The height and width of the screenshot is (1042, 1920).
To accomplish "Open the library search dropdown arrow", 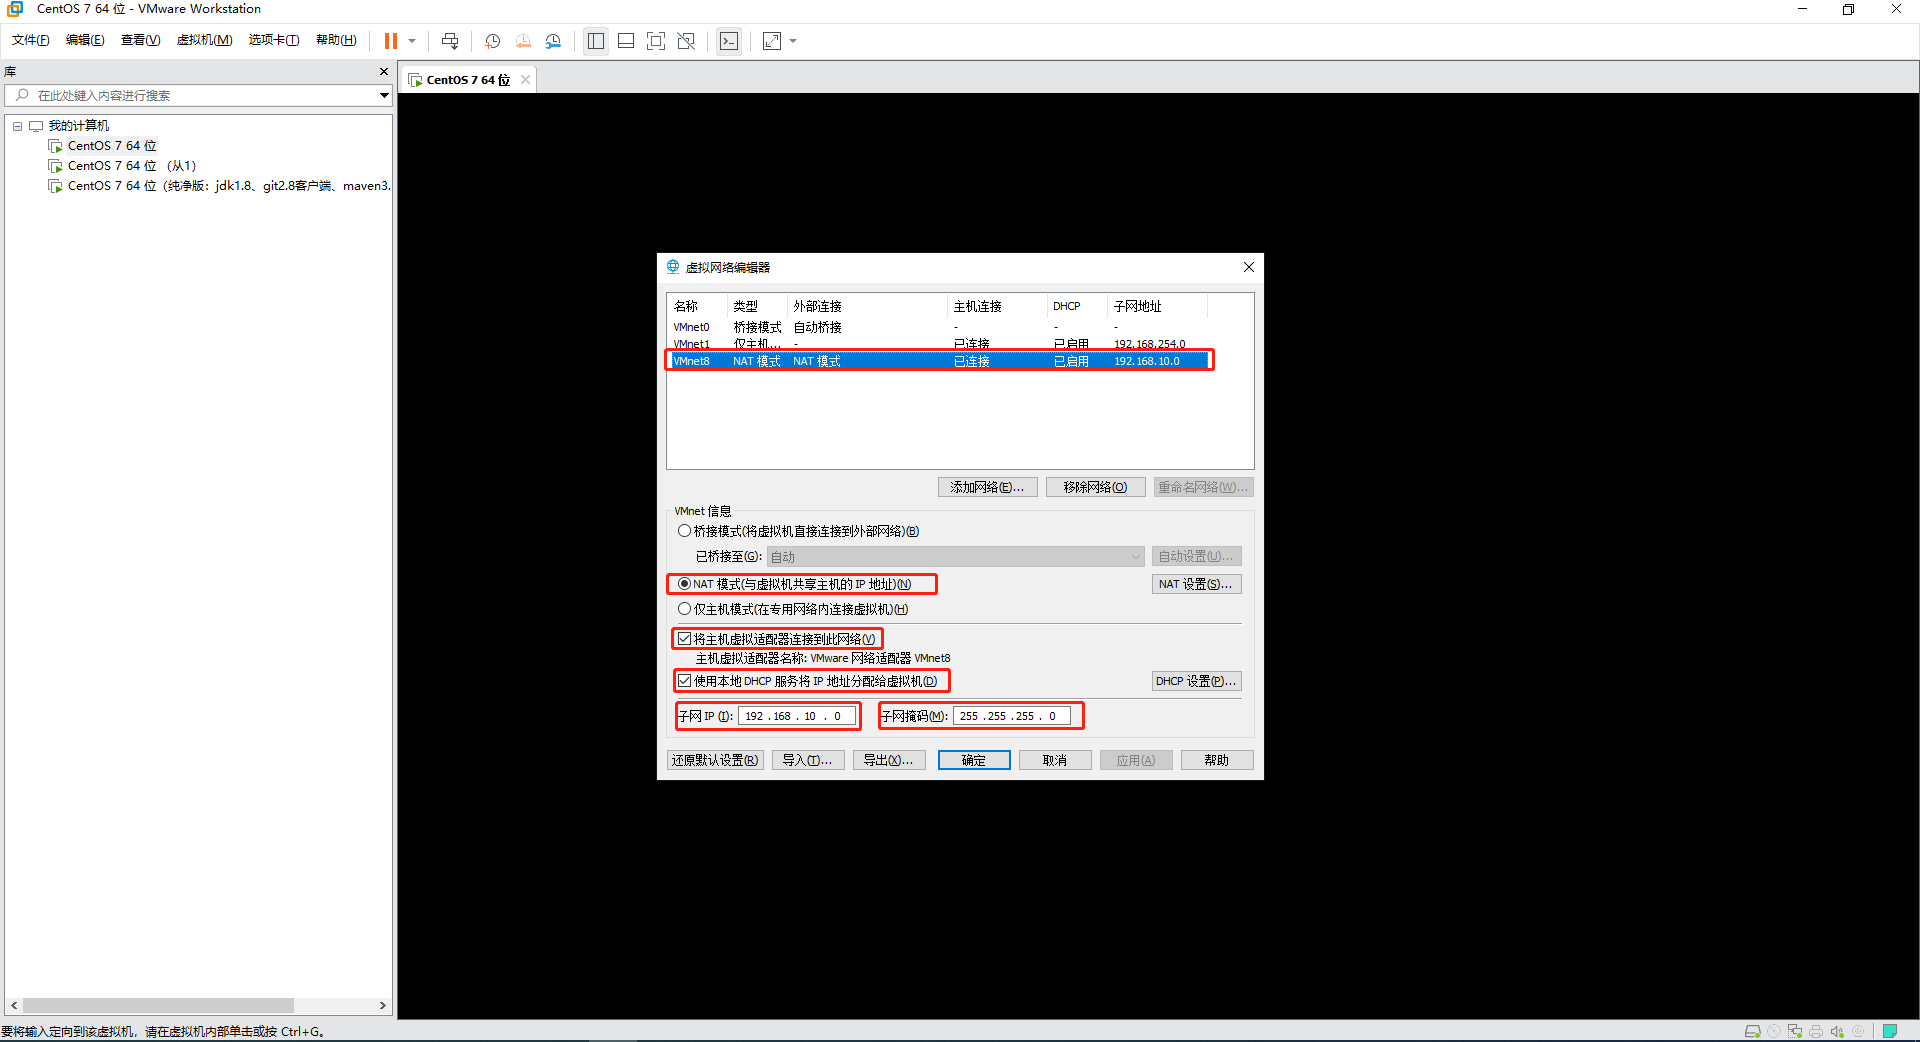I will [x=384, y=96].
